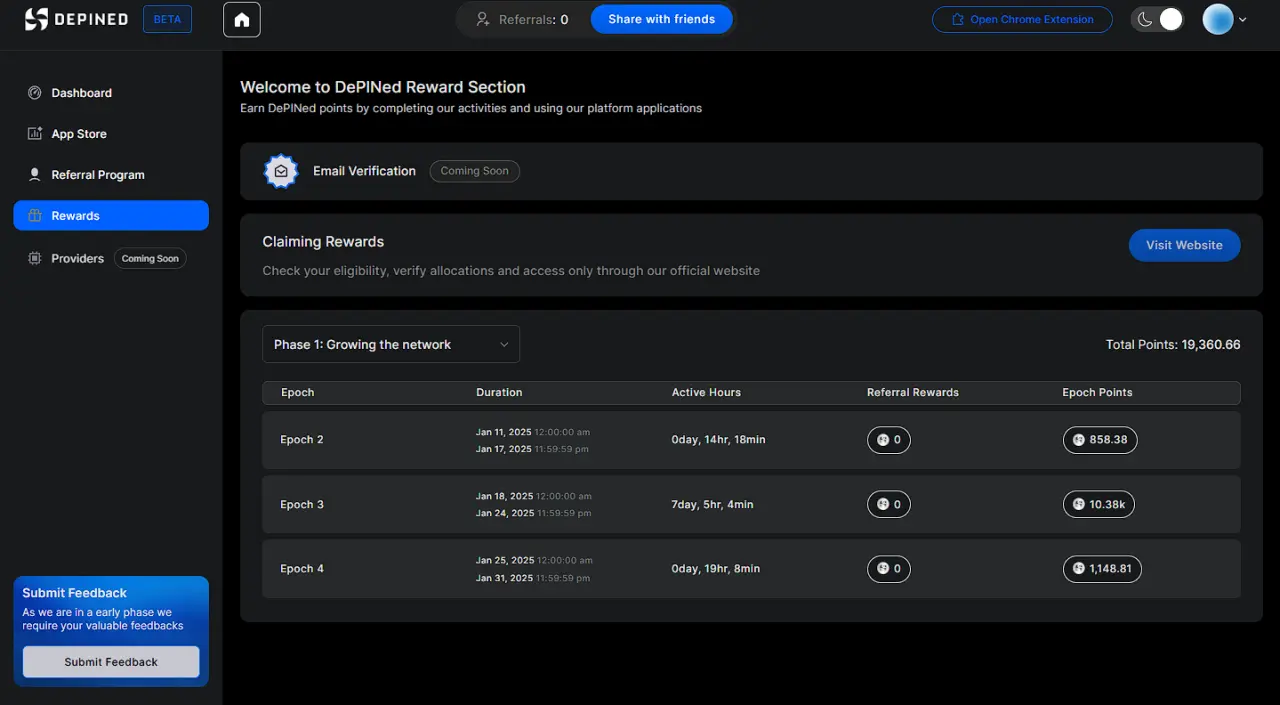
Task: Click the BETA badge
Action: (167, 19)
